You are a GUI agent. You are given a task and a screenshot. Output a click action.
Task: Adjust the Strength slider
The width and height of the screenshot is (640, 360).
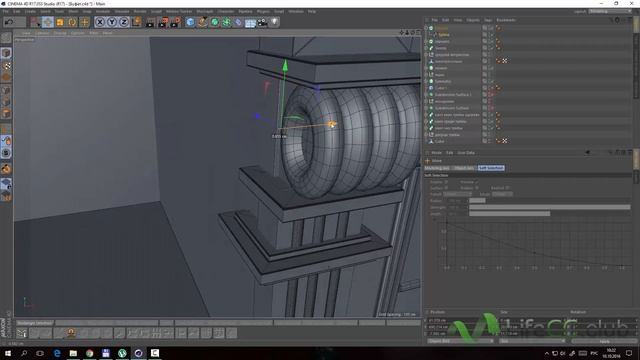(x=549, y=207)
